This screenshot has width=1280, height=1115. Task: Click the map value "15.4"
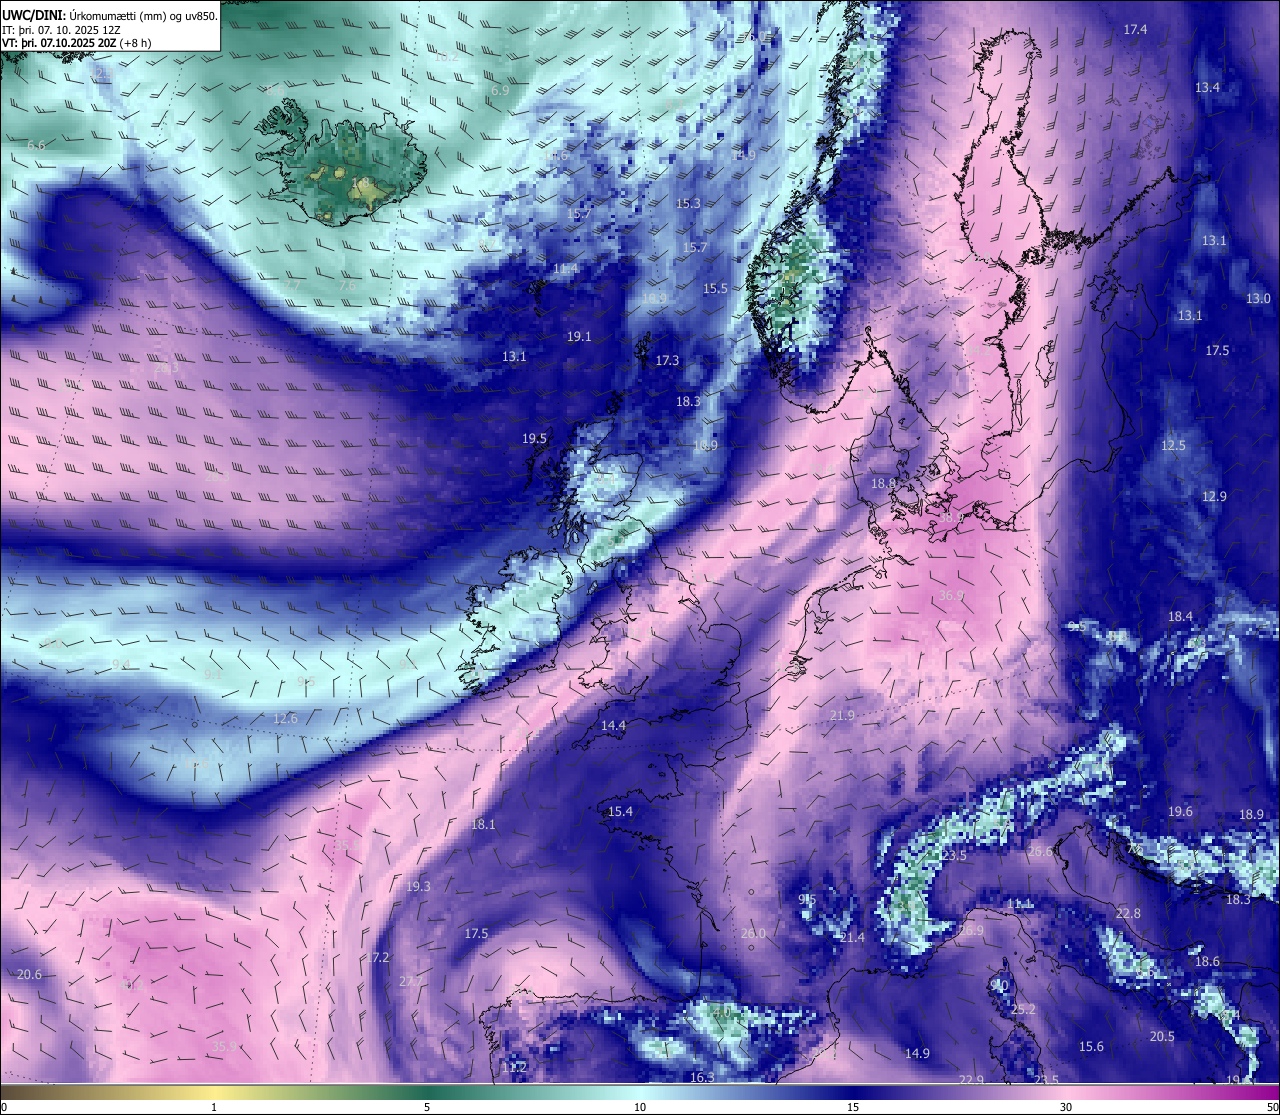click(621, 812)
